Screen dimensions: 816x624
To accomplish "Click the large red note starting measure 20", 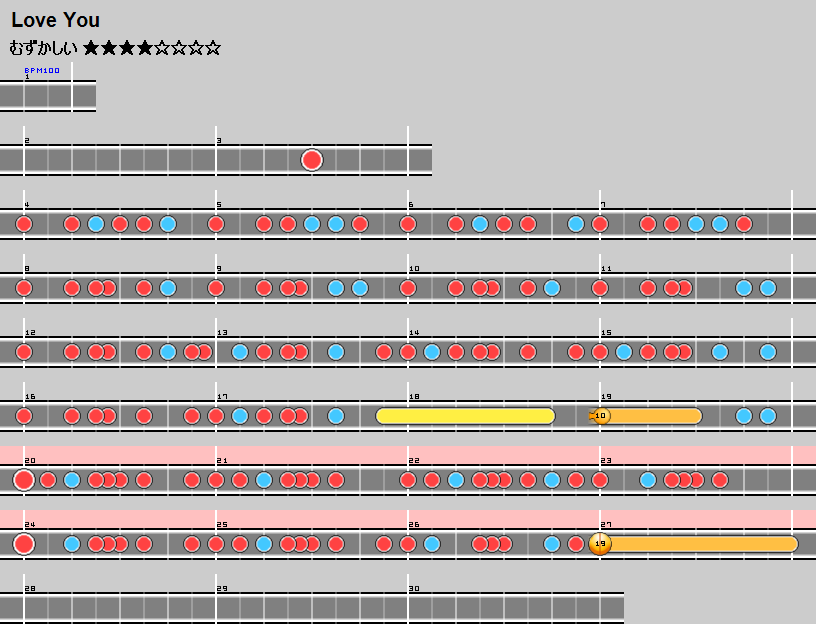I will [x=24, y=480].
